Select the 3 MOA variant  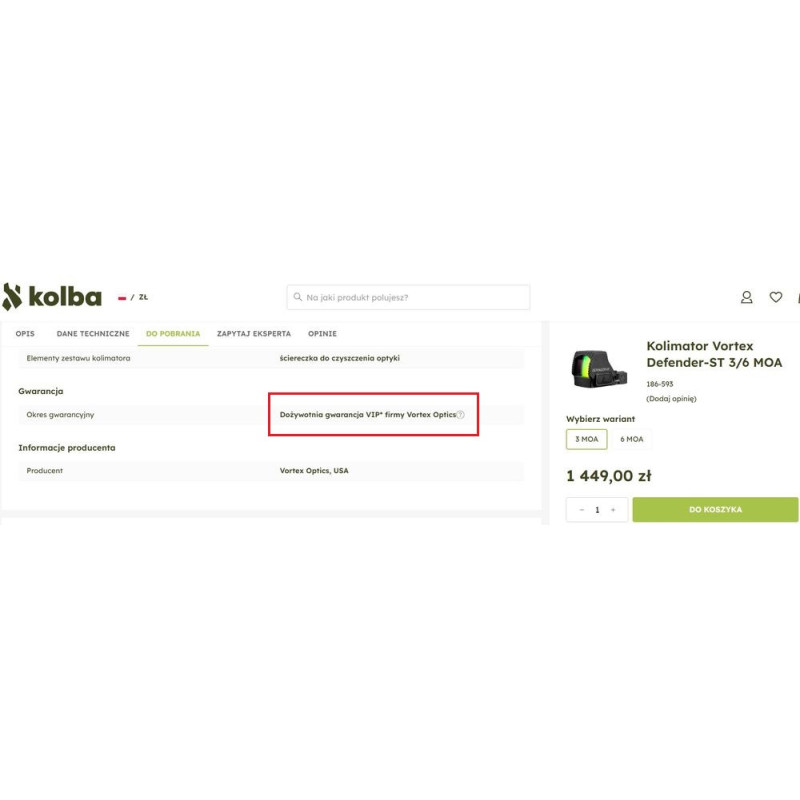point(587,439)
